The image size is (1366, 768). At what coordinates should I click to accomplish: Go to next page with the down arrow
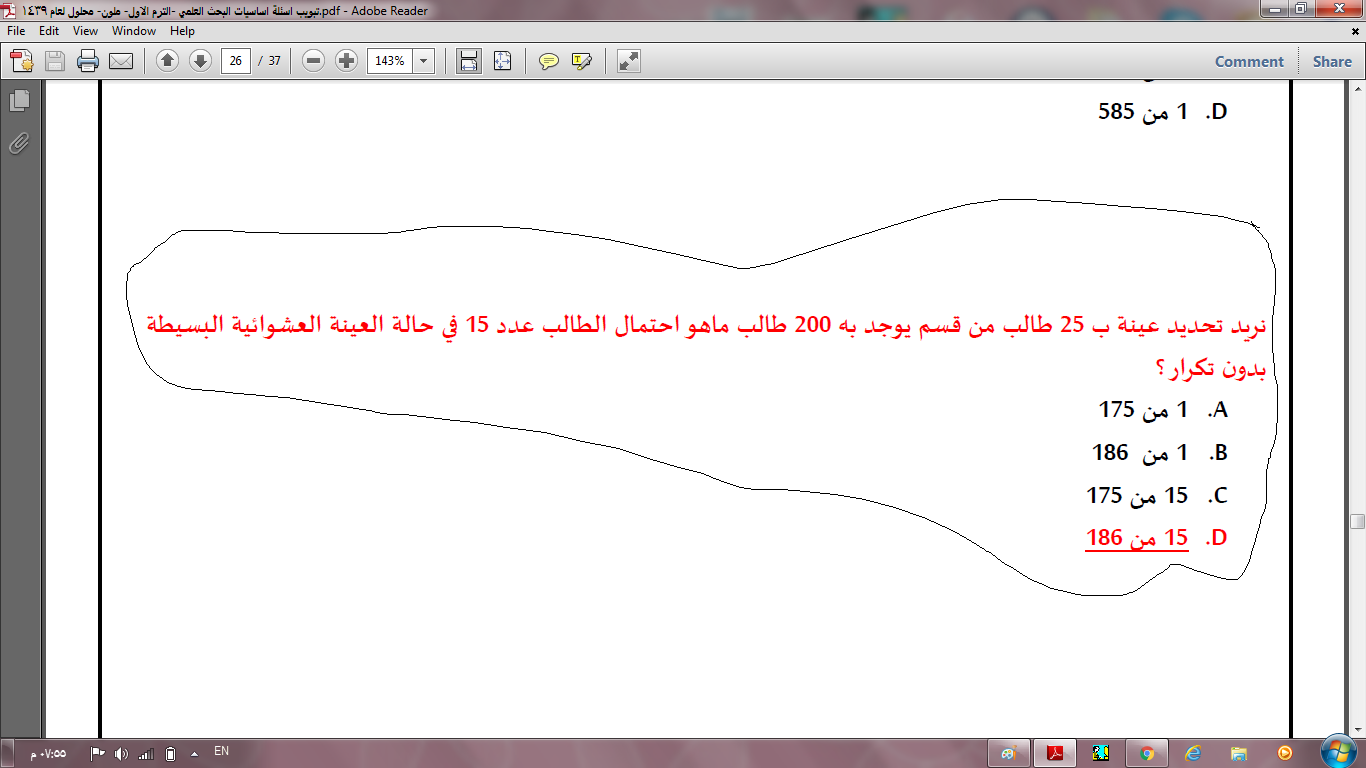click(200, 61)
